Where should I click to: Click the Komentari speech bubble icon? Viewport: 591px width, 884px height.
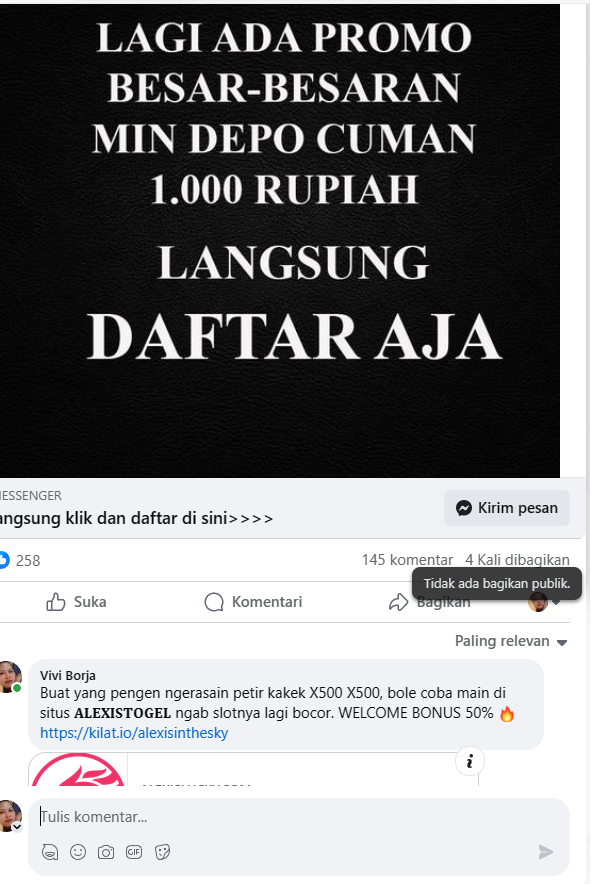click(214, 602)
